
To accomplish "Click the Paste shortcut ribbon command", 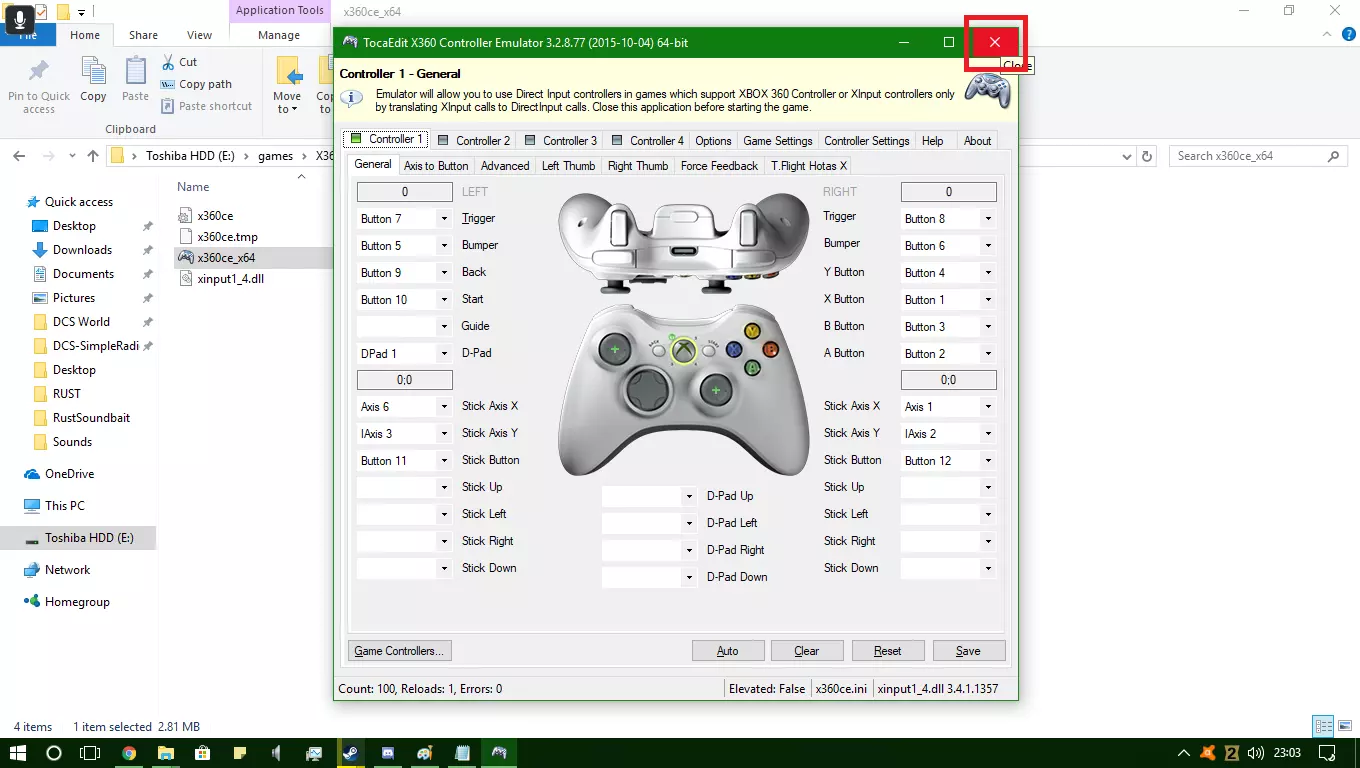I will [206, 106].
